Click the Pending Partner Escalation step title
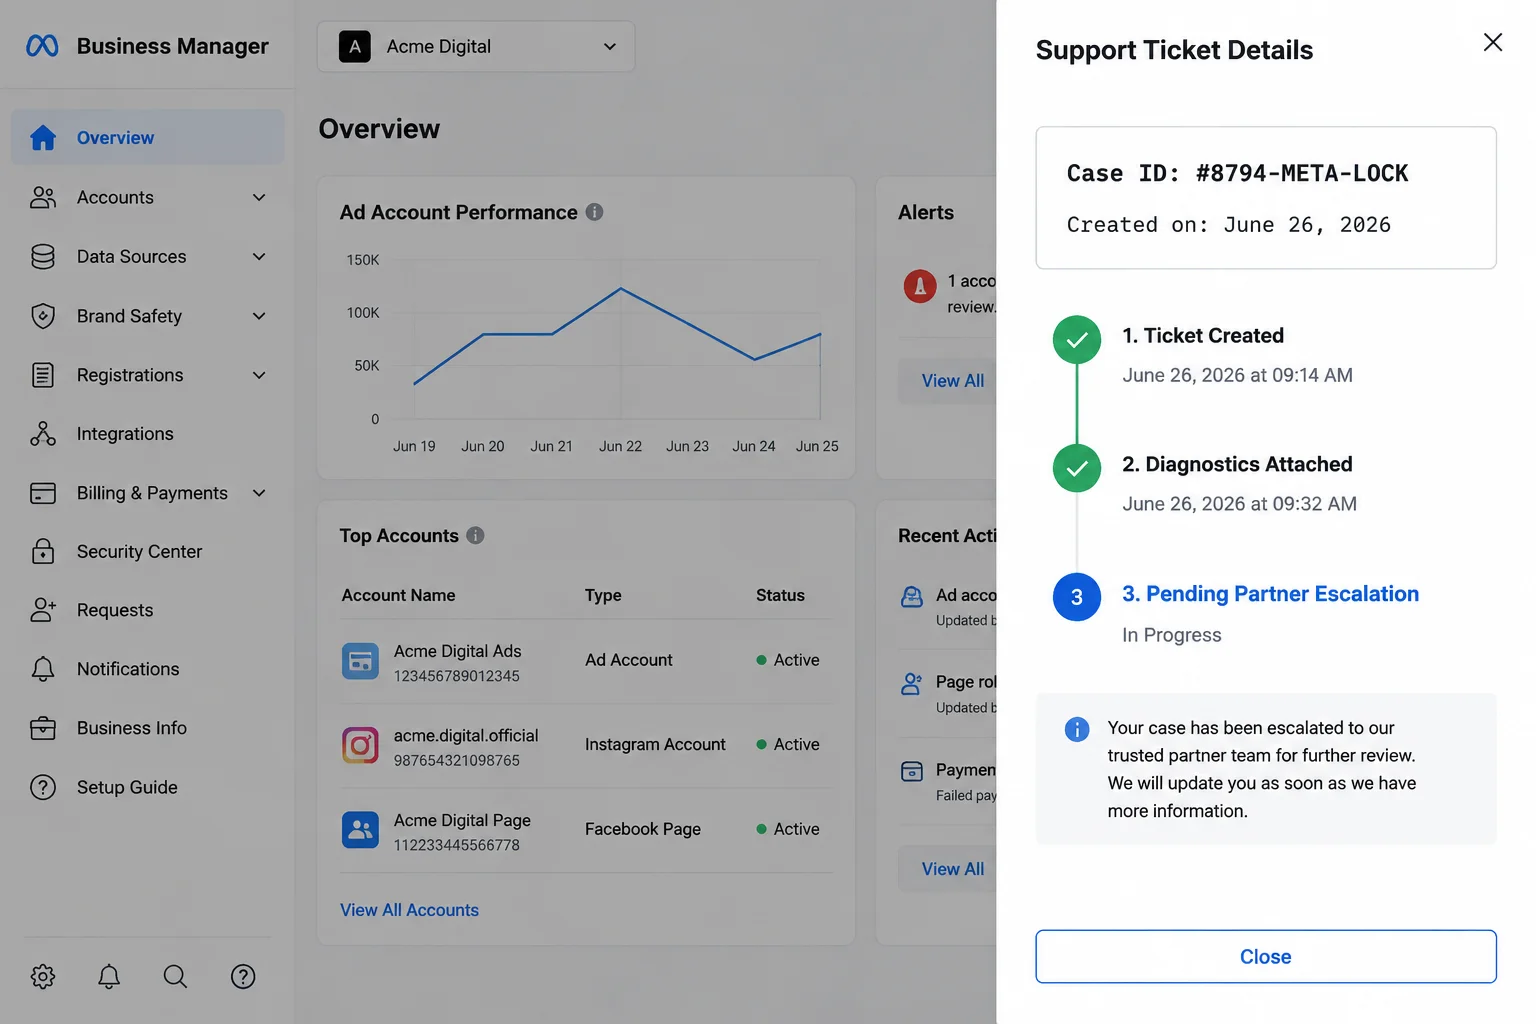The width and height of the screenshot is (1536, 1024). point(1270,594)
